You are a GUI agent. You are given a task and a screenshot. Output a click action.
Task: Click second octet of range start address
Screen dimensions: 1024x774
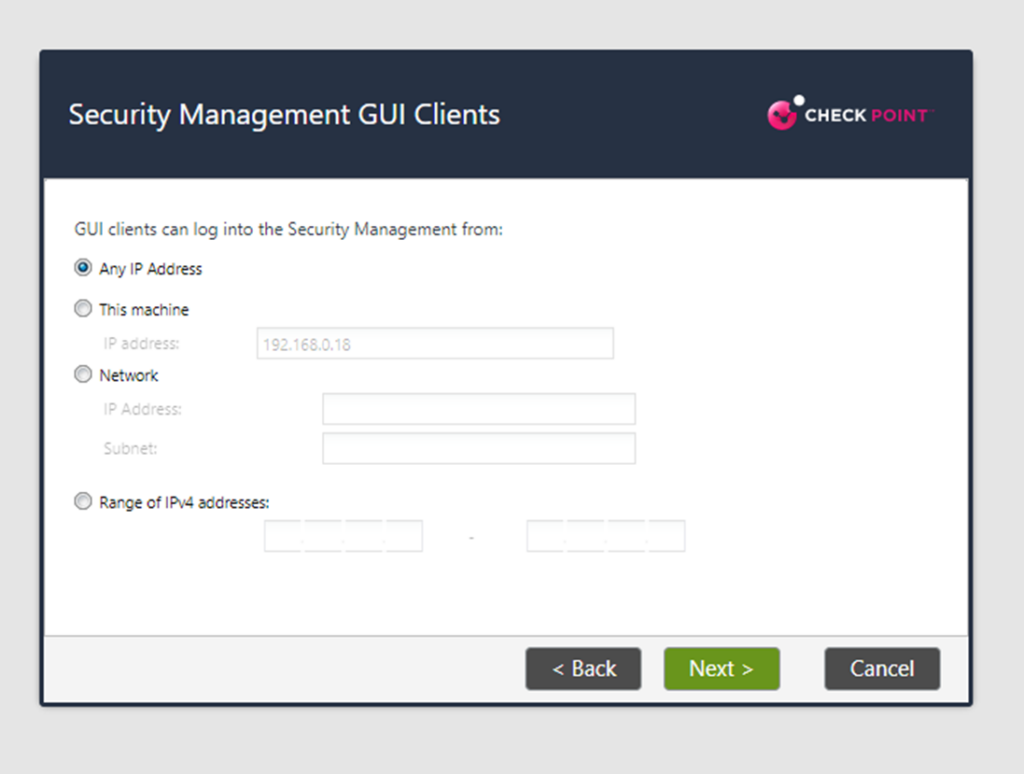324,537
